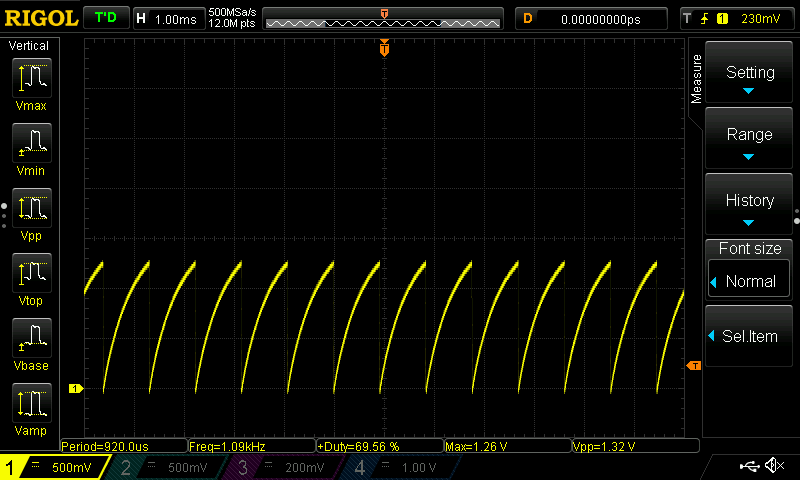Select the Vamp measurement icon
Viewport: 800px width, 480px height.
click(32, 403)
